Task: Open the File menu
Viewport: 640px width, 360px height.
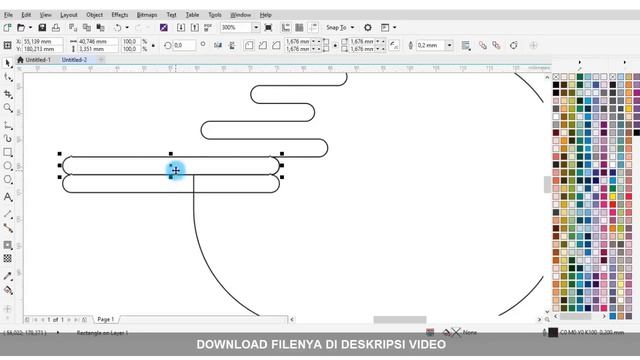Action: click(8, 15)
